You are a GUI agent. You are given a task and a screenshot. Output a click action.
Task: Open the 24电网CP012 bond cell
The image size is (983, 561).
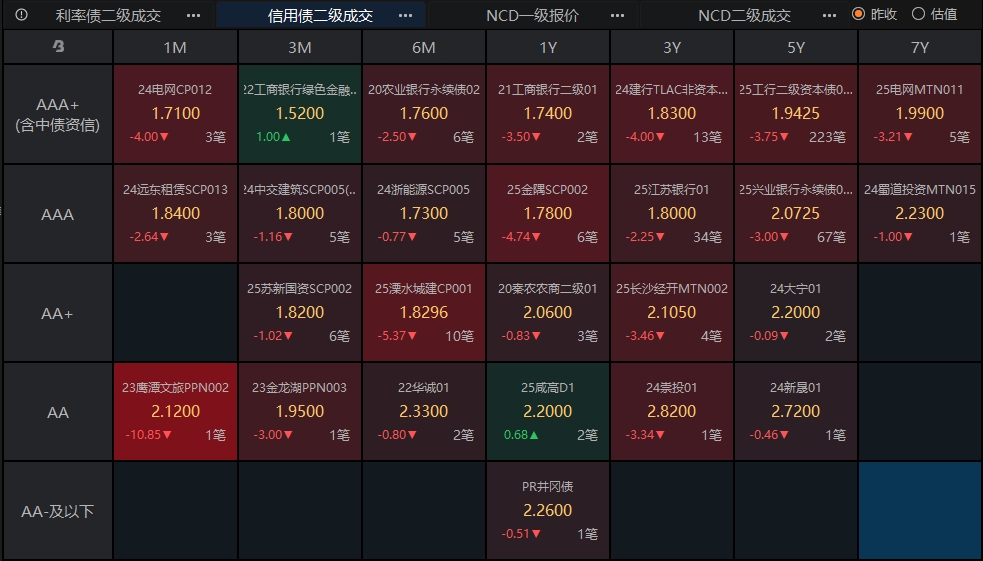[x=176, y=114]
